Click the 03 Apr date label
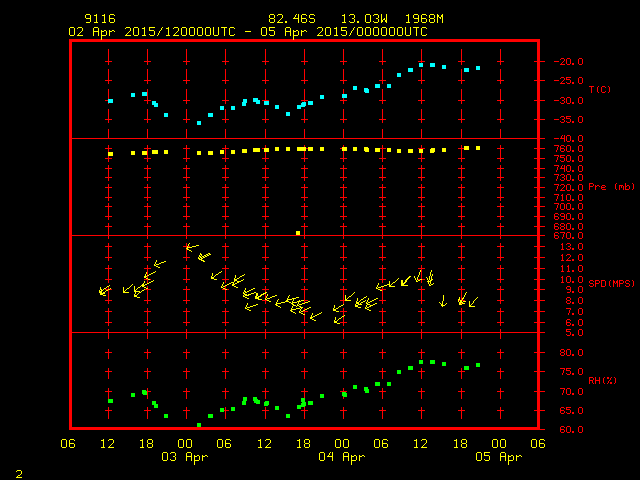Viewport: 640px width, 480px height. (x=184, y=457)
